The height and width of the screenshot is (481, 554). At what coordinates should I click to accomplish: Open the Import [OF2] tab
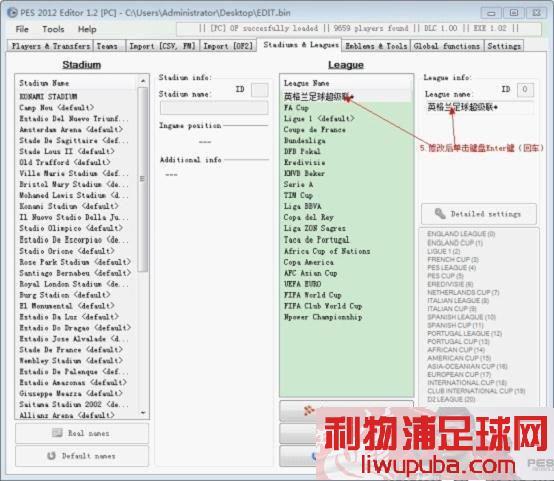point(228,46)
